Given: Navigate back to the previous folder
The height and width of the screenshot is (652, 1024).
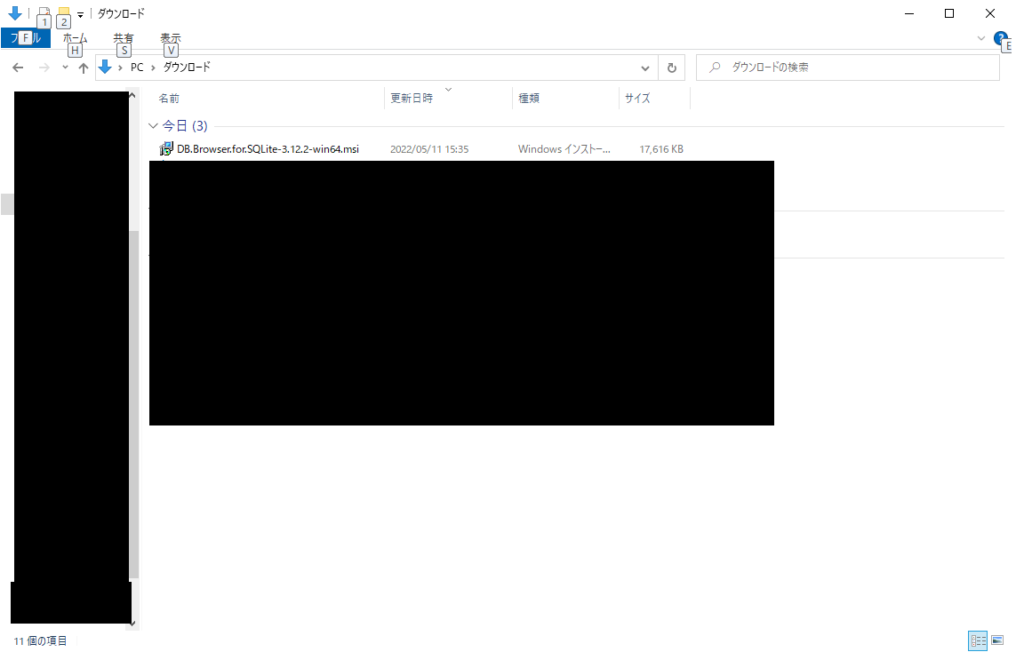Looking at the screenshot, I should tap(17, 67).
